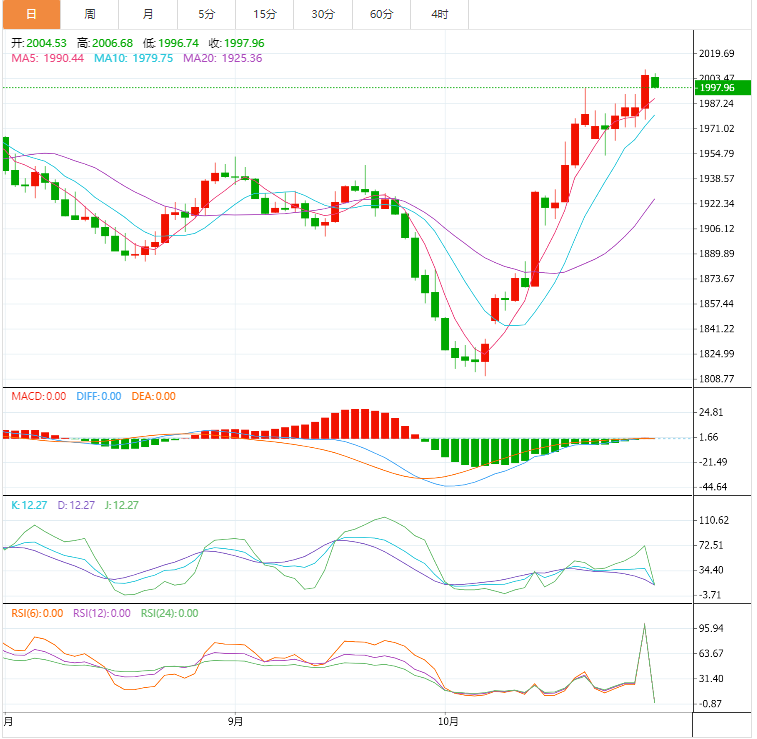Viewport: 757px width, 739px height.
Task: Switch to the 5分 chart tab
Action: pyautogui.click(x=207, y=14)
